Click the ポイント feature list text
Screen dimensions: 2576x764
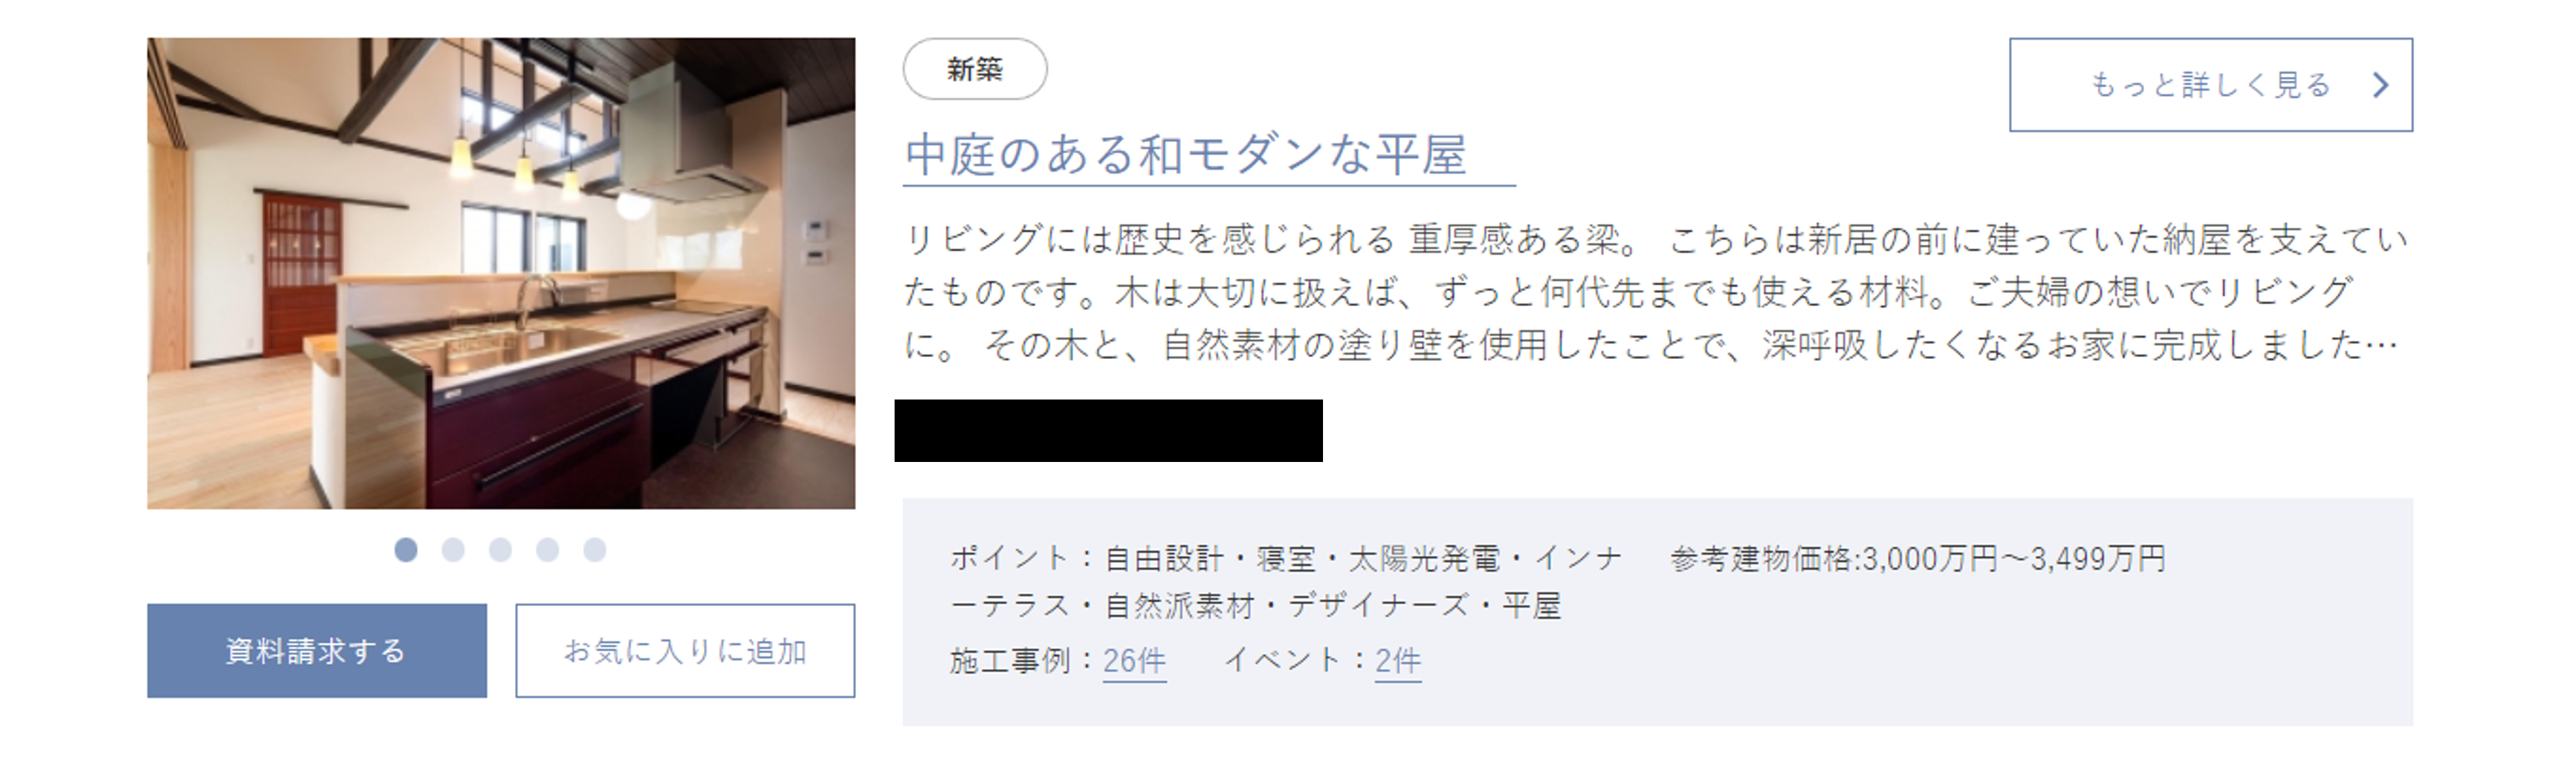pos(1286,581)
